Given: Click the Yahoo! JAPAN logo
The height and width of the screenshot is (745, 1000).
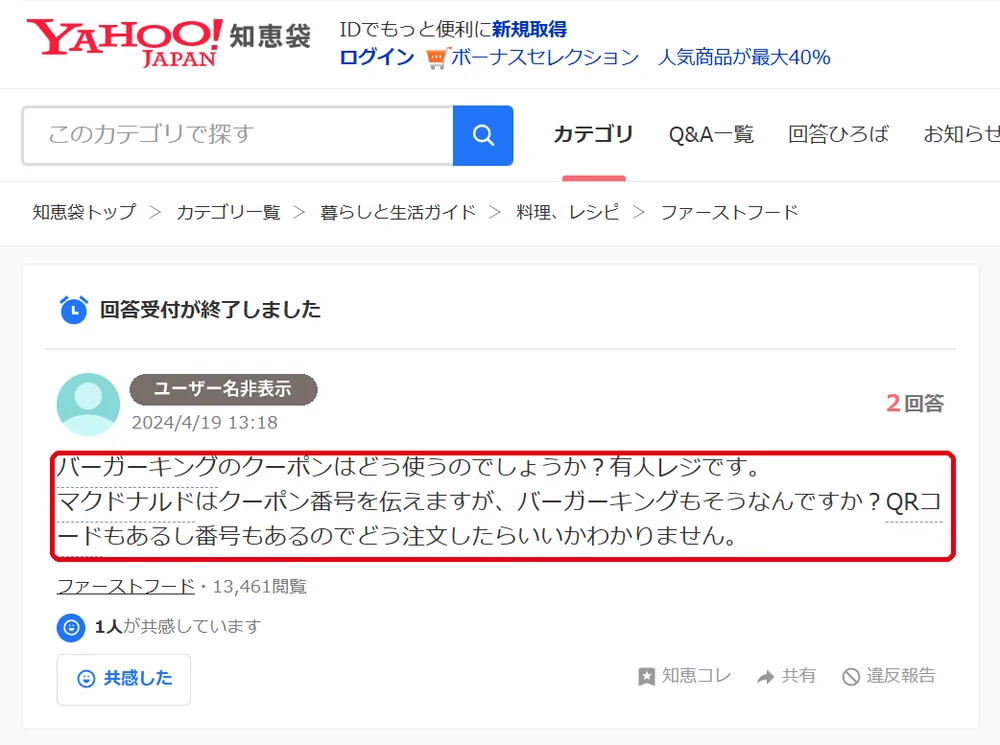Looking at the screenshot, I should click(124, 42).
